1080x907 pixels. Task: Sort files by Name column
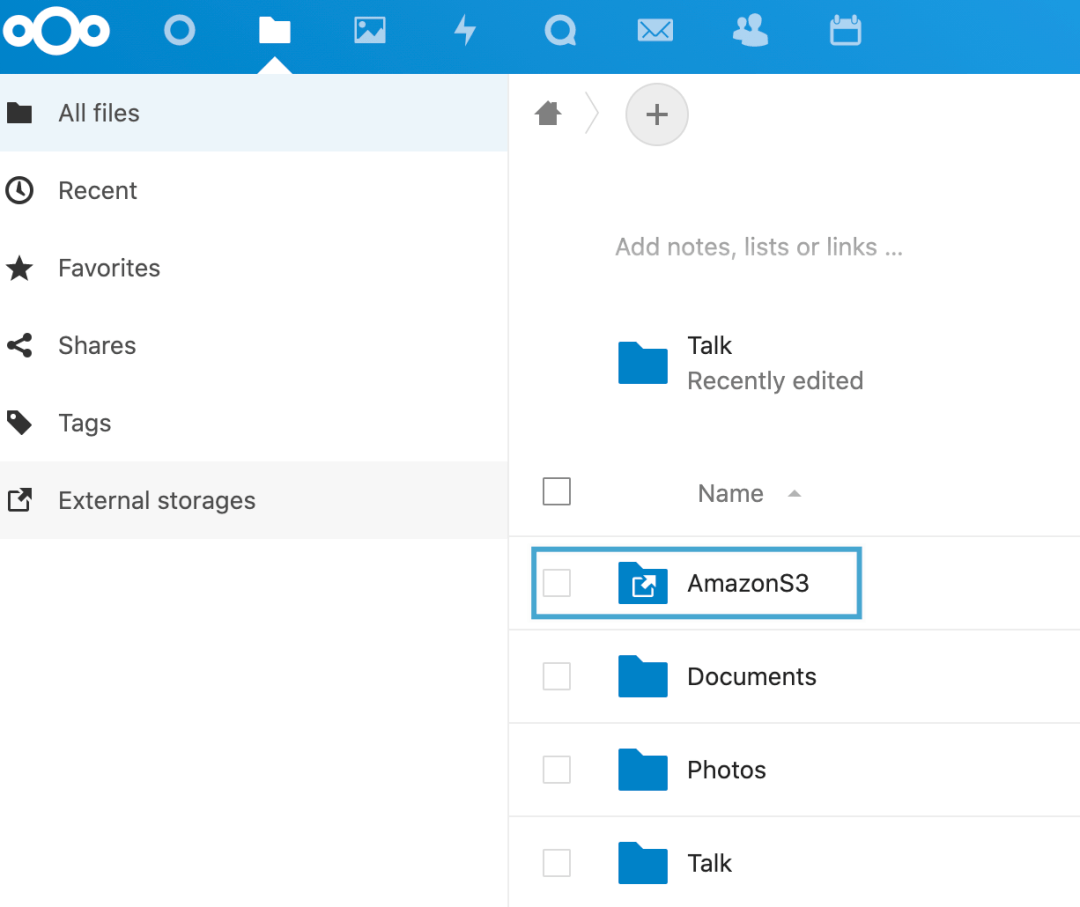pos(730,493)
